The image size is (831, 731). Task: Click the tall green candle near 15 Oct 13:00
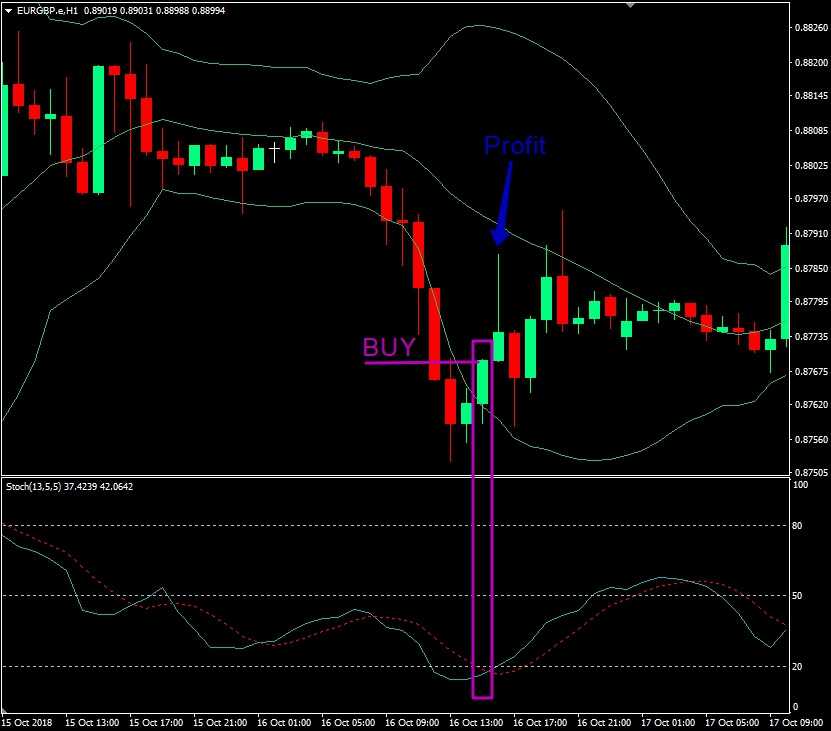click(98, 129)
